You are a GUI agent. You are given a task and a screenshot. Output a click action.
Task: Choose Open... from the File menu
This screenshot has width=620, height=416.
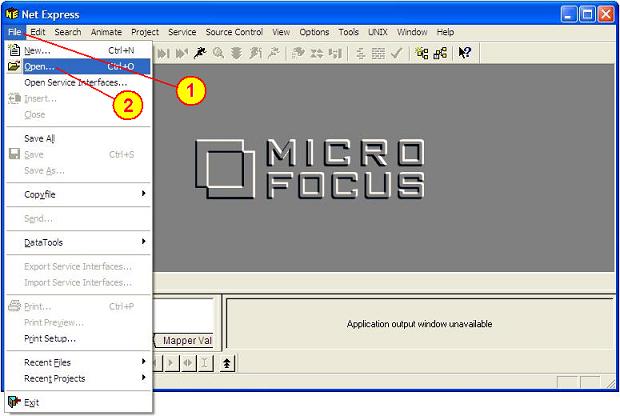tap(78, 66)
